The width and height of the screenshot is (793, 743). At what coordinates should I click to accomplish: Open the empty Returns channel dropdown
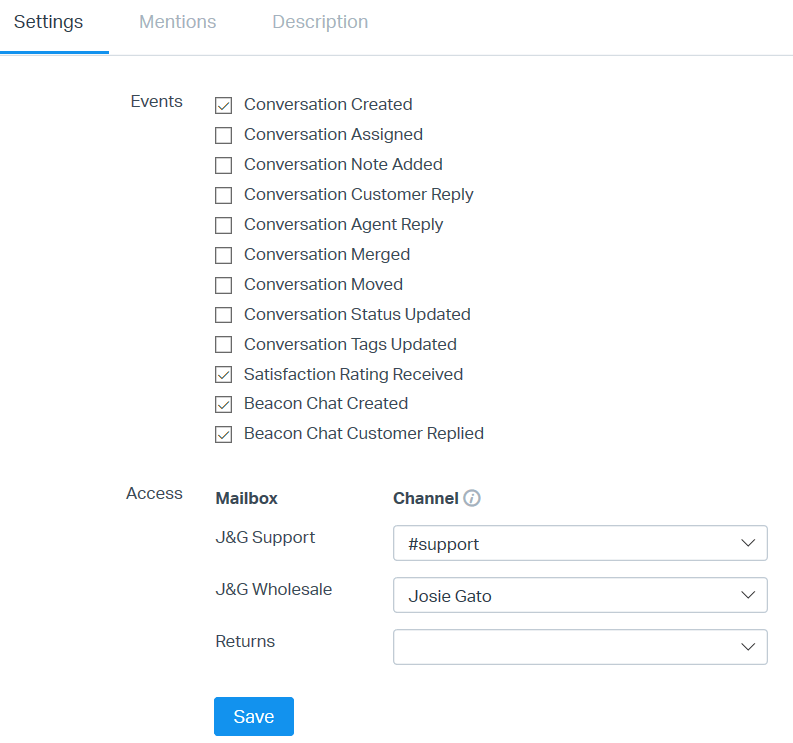click(580, 647)
